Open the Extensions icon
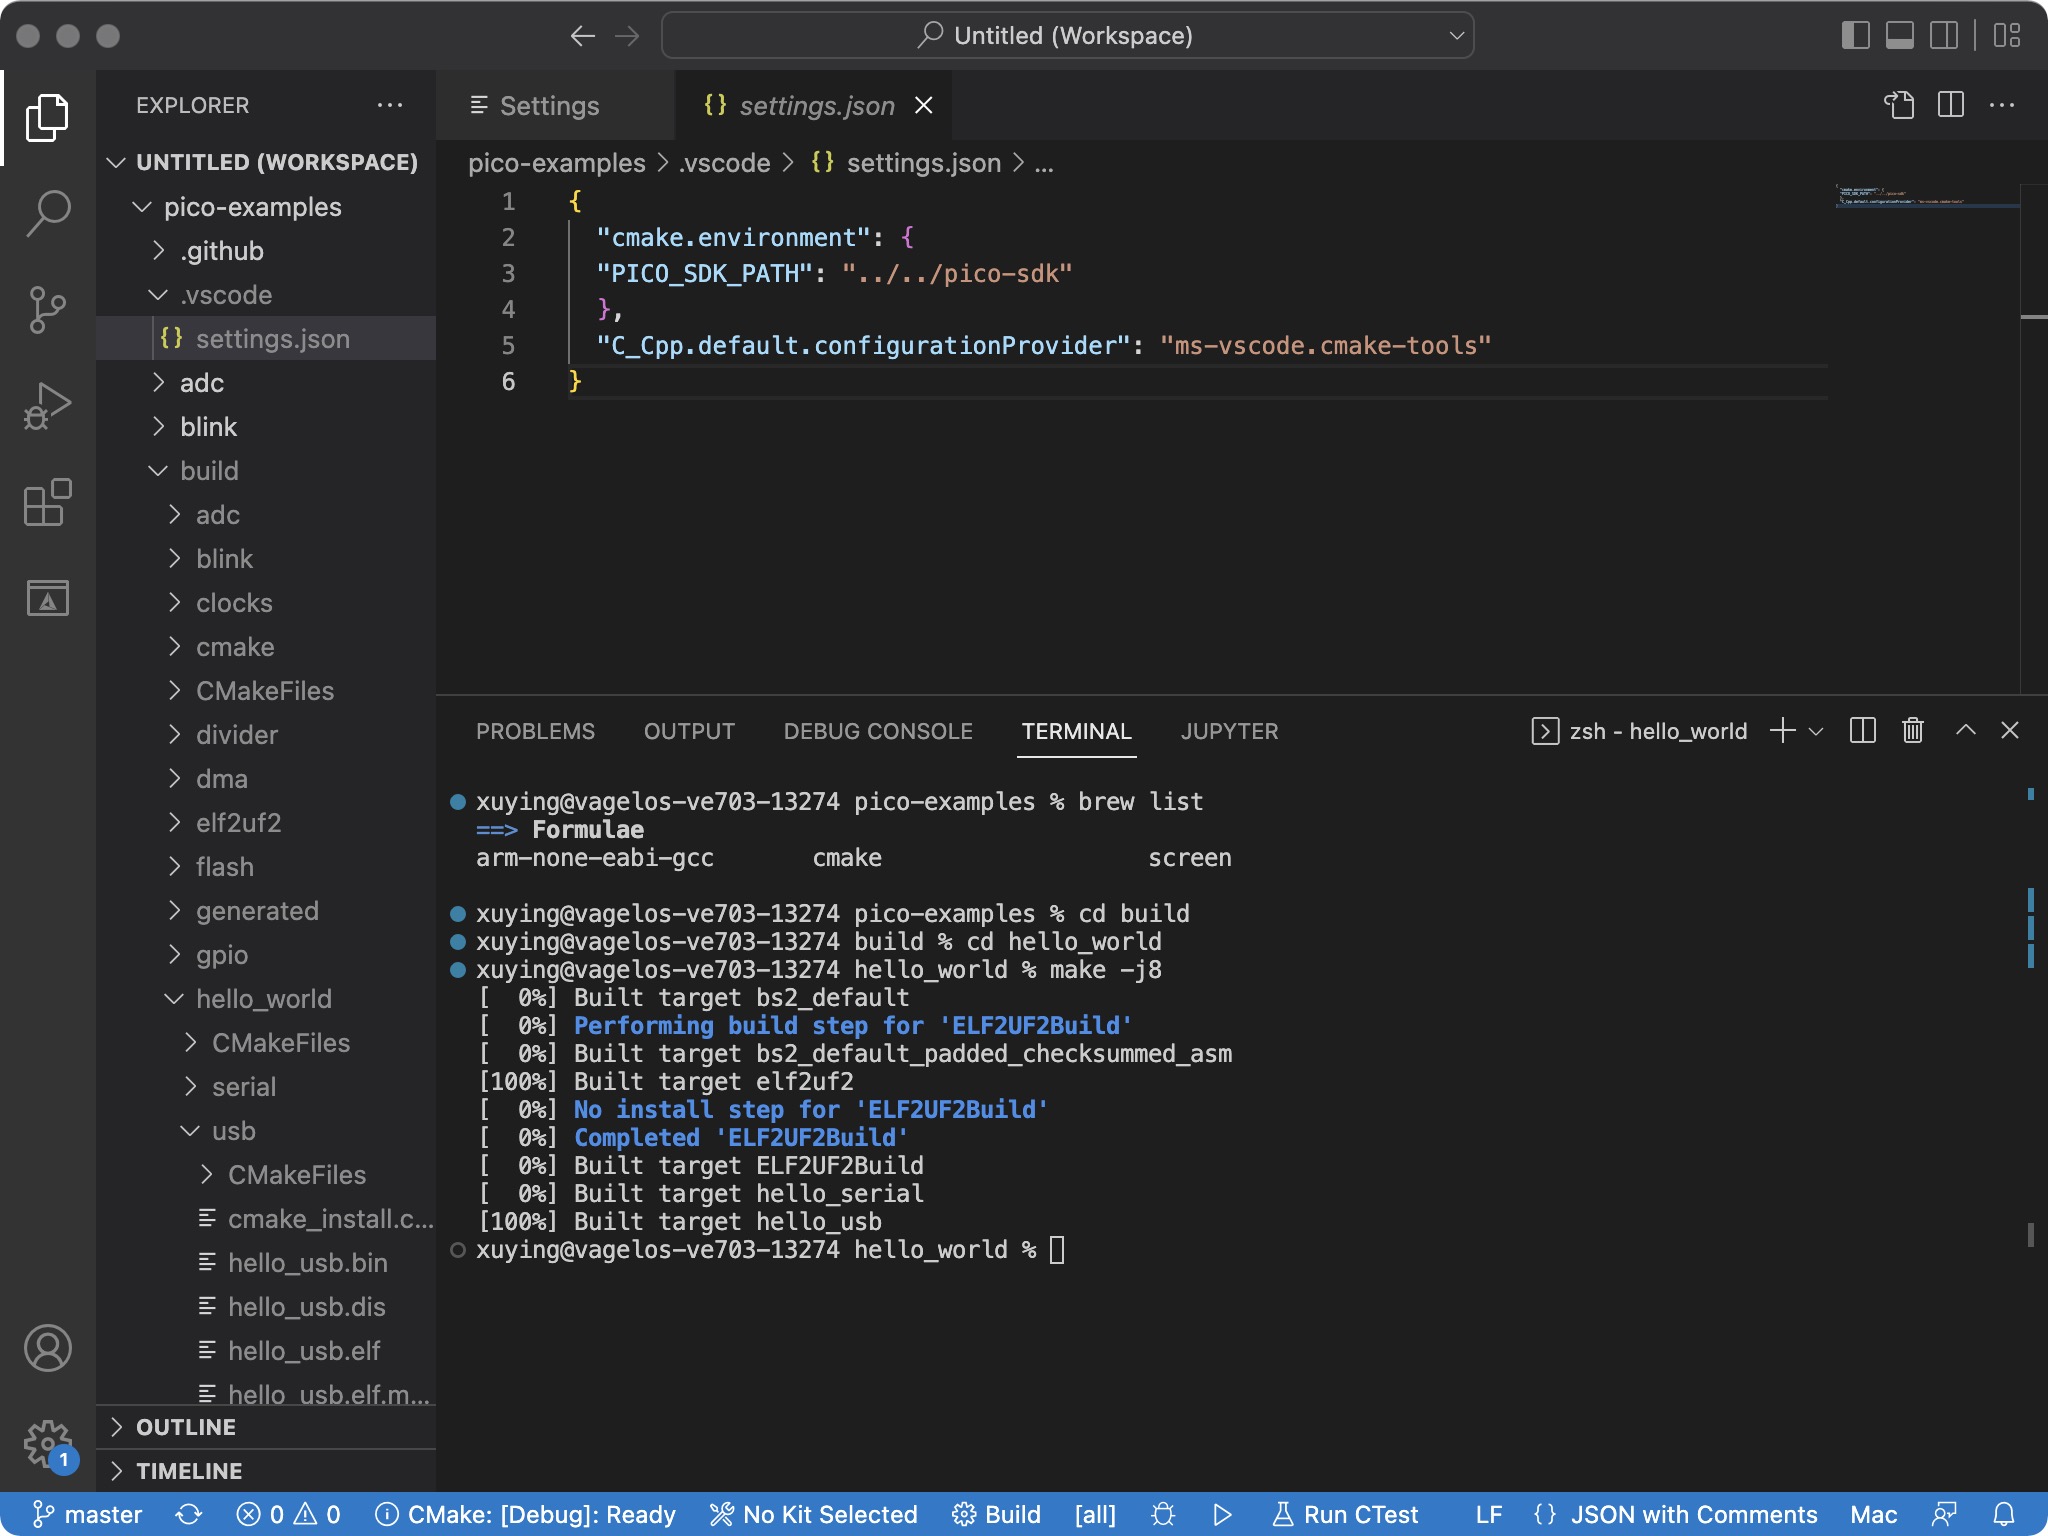 (47, 501)
